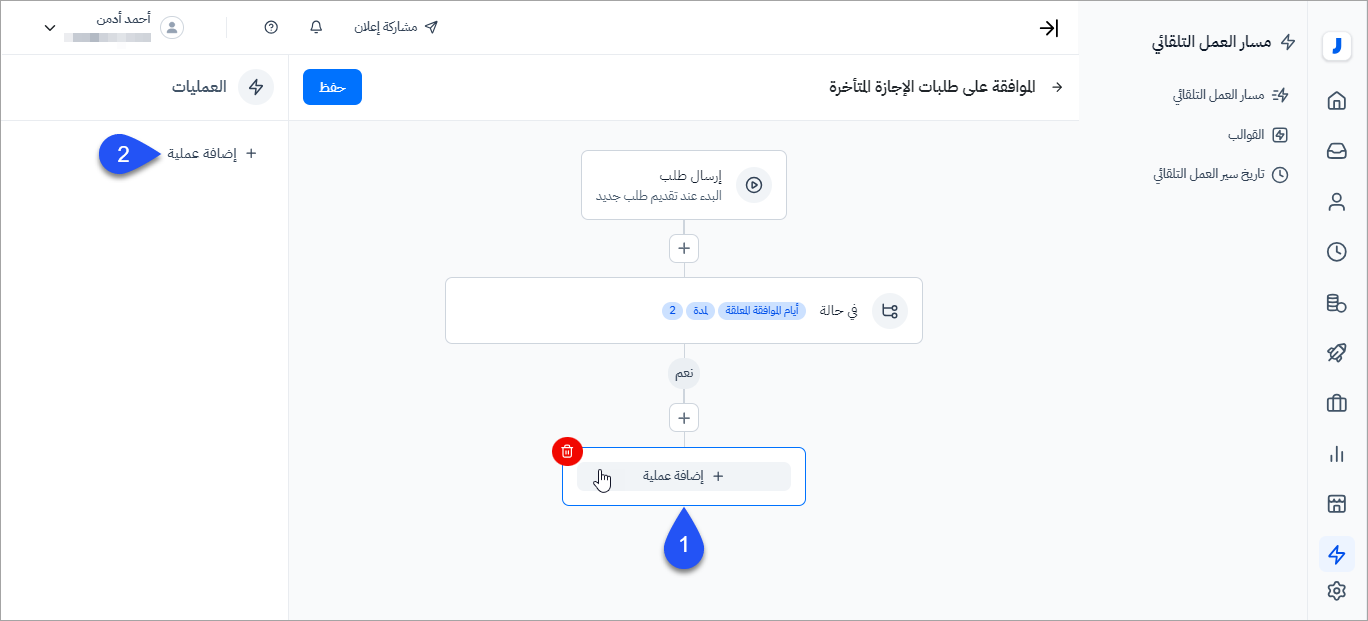Image resolution: width=1368 pixels, height=621 pixels.
Task: Open the briefcase sidebar icon
Action: (1337, 403)
